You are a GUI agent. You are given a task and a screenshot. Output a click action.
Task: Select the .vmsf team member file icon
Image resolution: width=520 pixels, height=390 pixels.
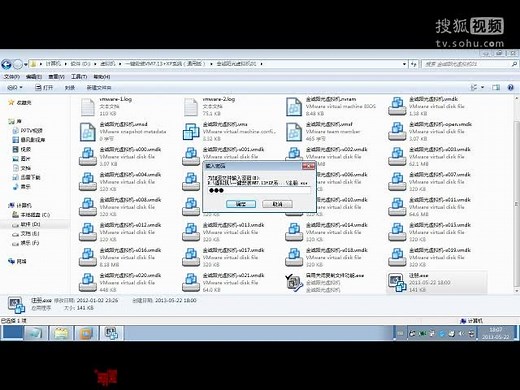coord(294,132)
